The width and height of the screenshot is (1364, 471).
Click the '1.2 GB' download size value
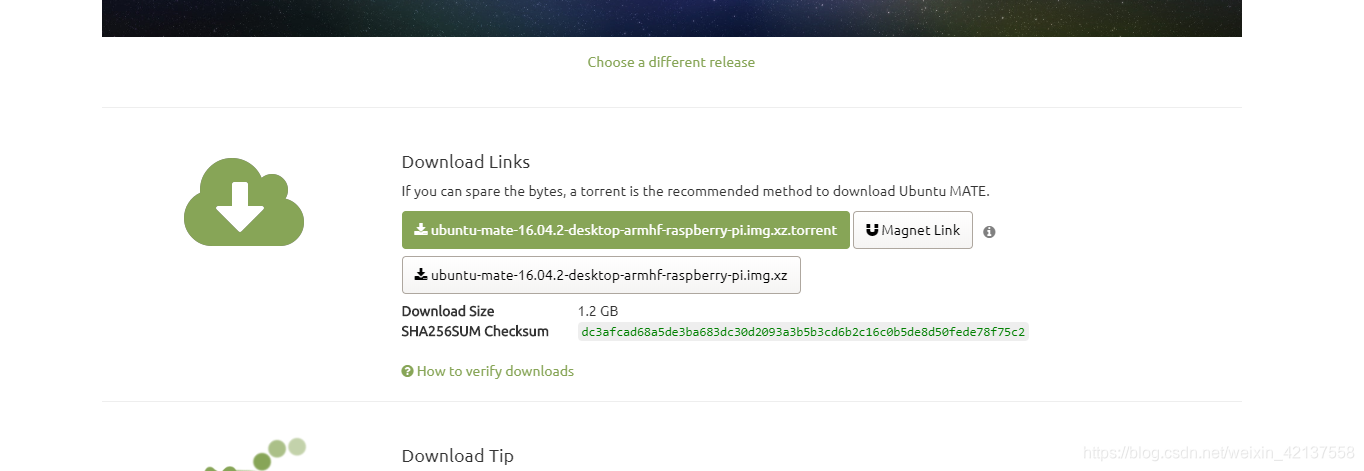point(598,311)
